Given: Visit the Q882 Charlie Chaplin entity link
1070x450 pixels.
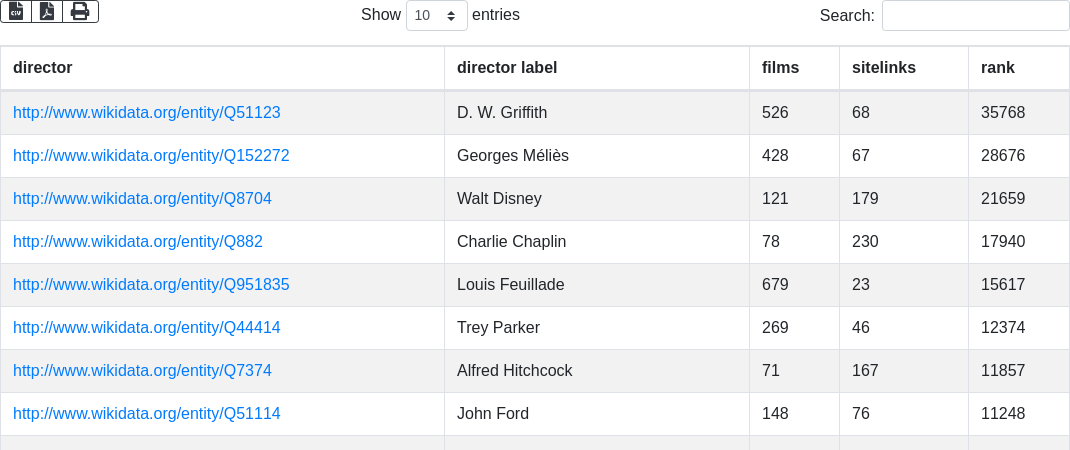Looking at the screenshot, I should coord(138,242).
